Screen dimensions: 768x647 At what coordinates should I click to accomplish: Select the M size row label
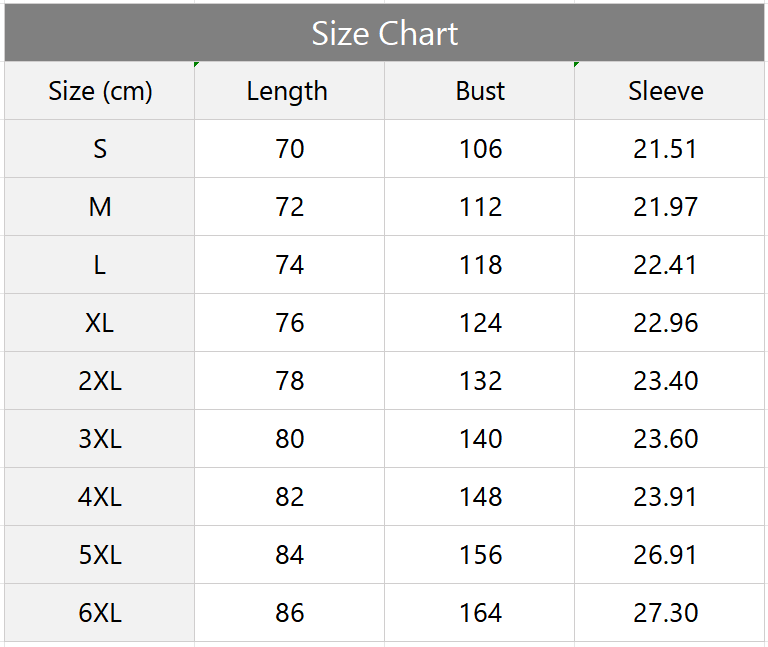pos(100,207)
